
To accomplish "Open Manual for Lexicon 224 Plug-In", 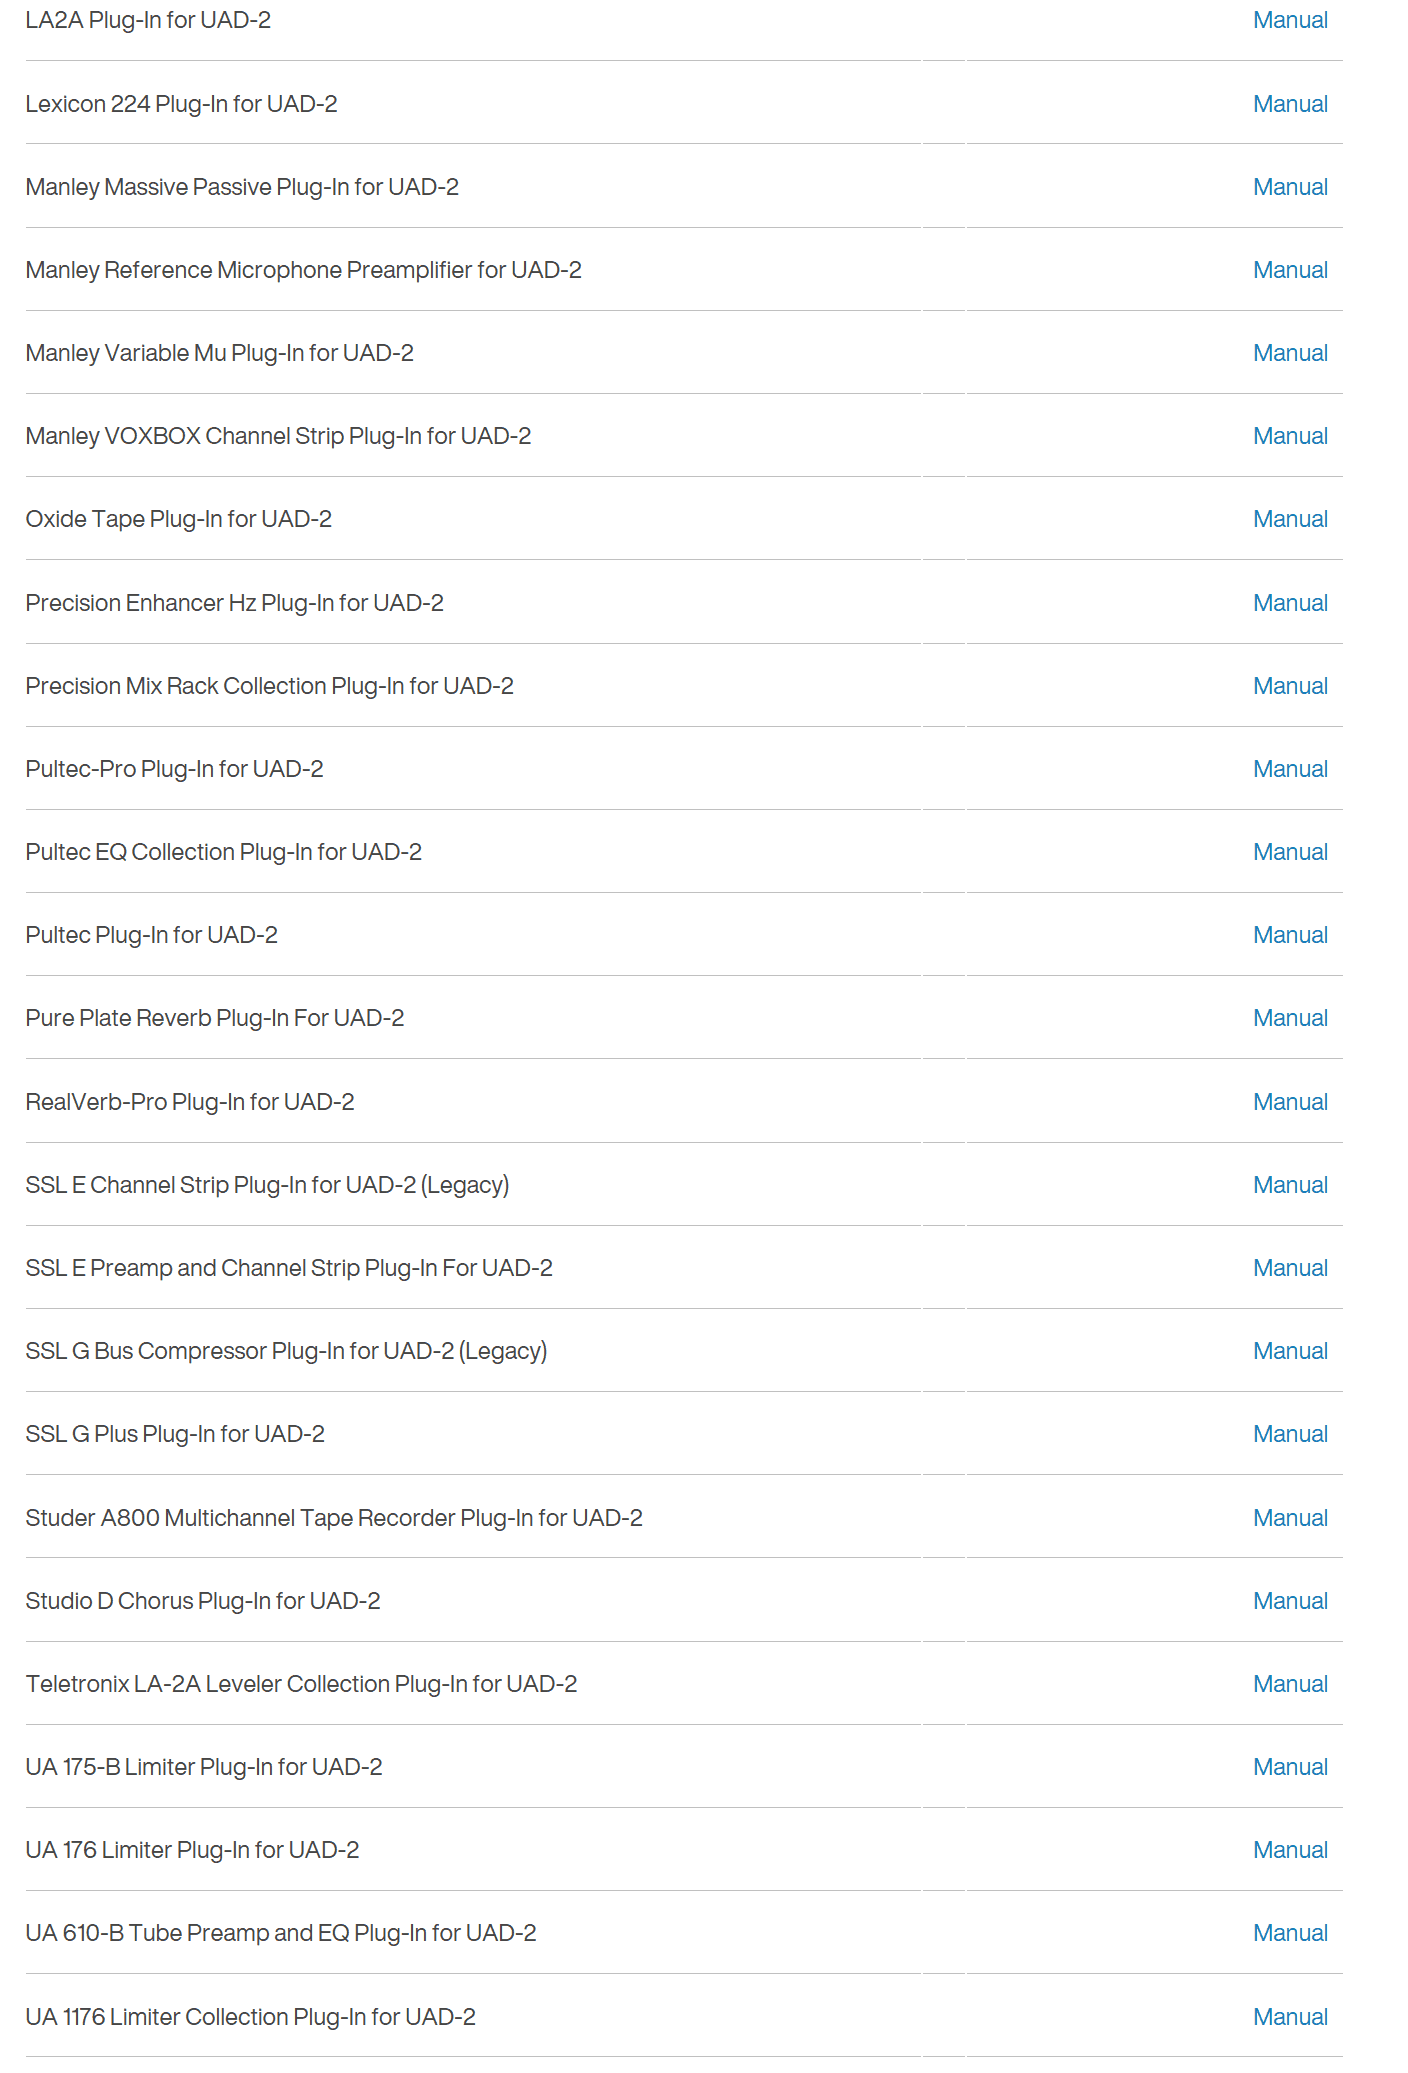I will tap(1290, 104).
